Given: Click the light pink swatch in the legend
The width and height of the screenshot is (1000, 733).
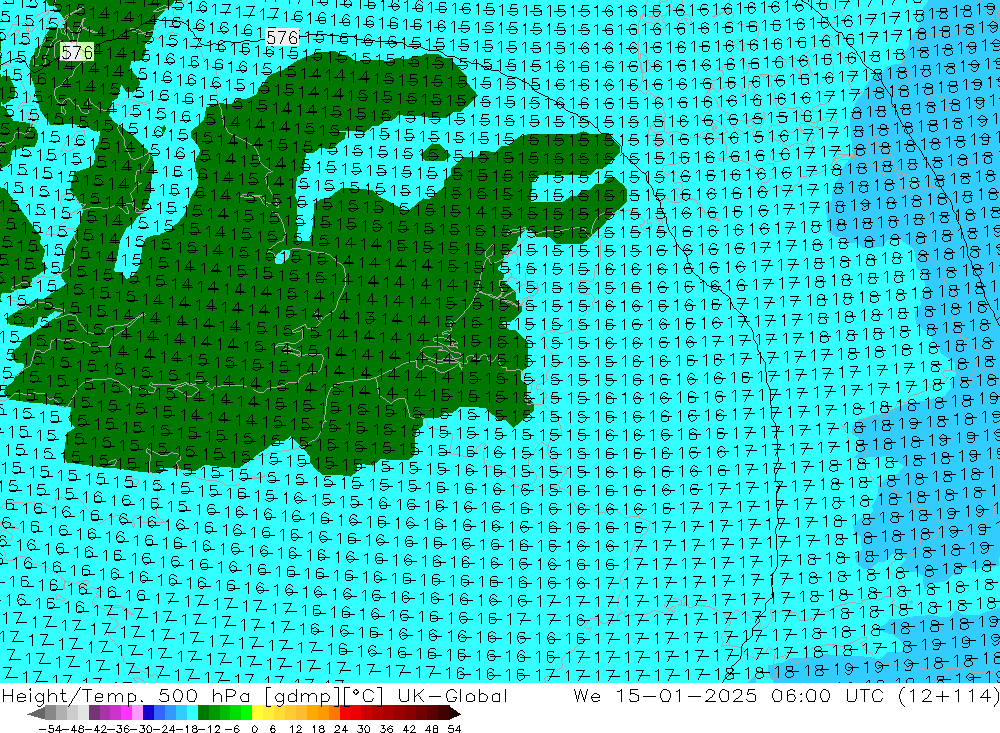Looking at the screenshot, I should (x=137, y=713).
